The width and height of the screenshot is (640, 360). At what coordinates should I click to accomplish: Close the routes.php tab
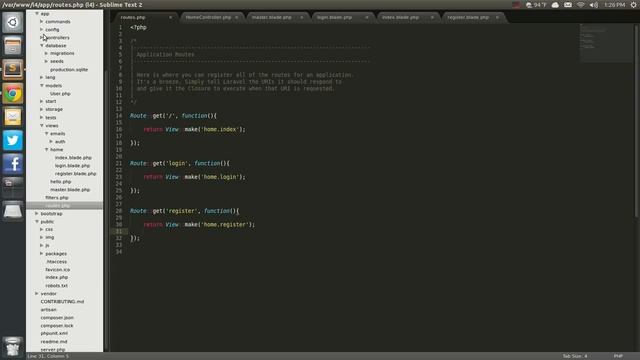click(x=170, y=18)
